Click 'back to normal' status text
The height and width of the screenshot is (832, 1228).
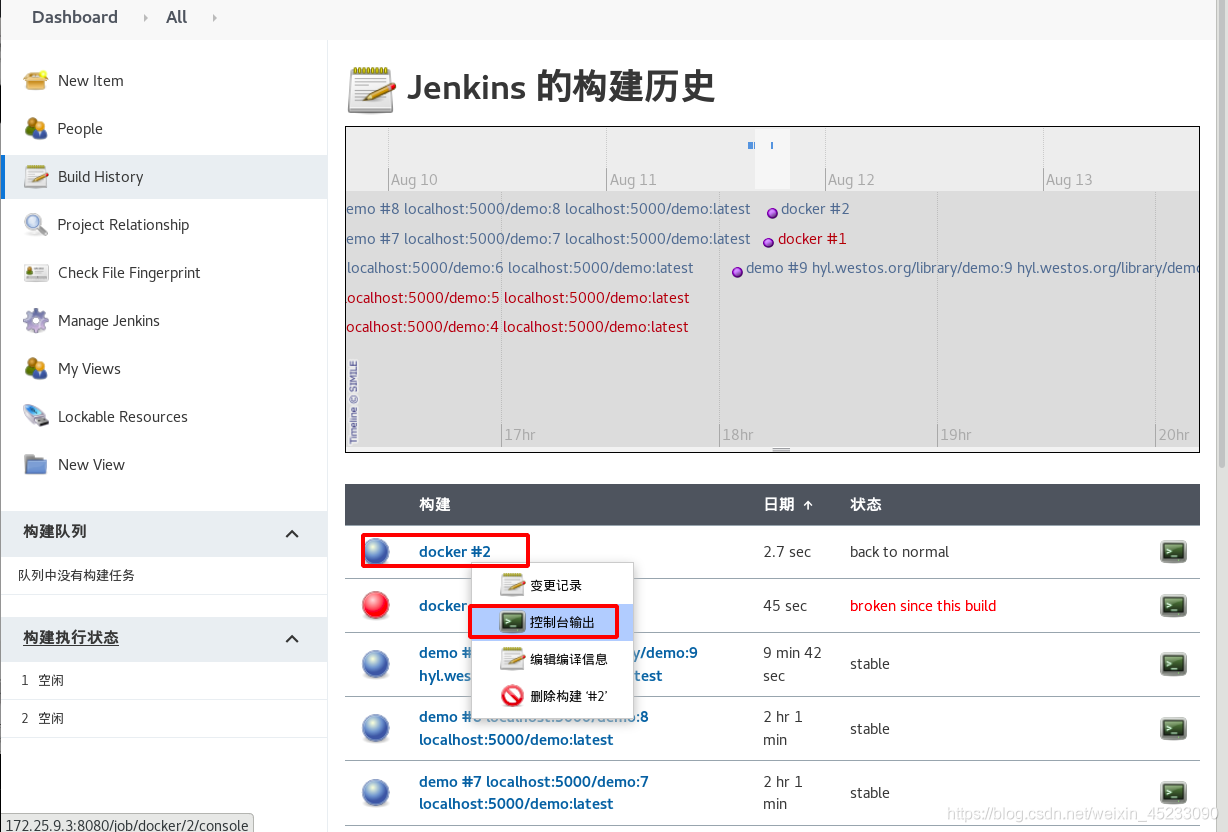click(x=899, y=552)
